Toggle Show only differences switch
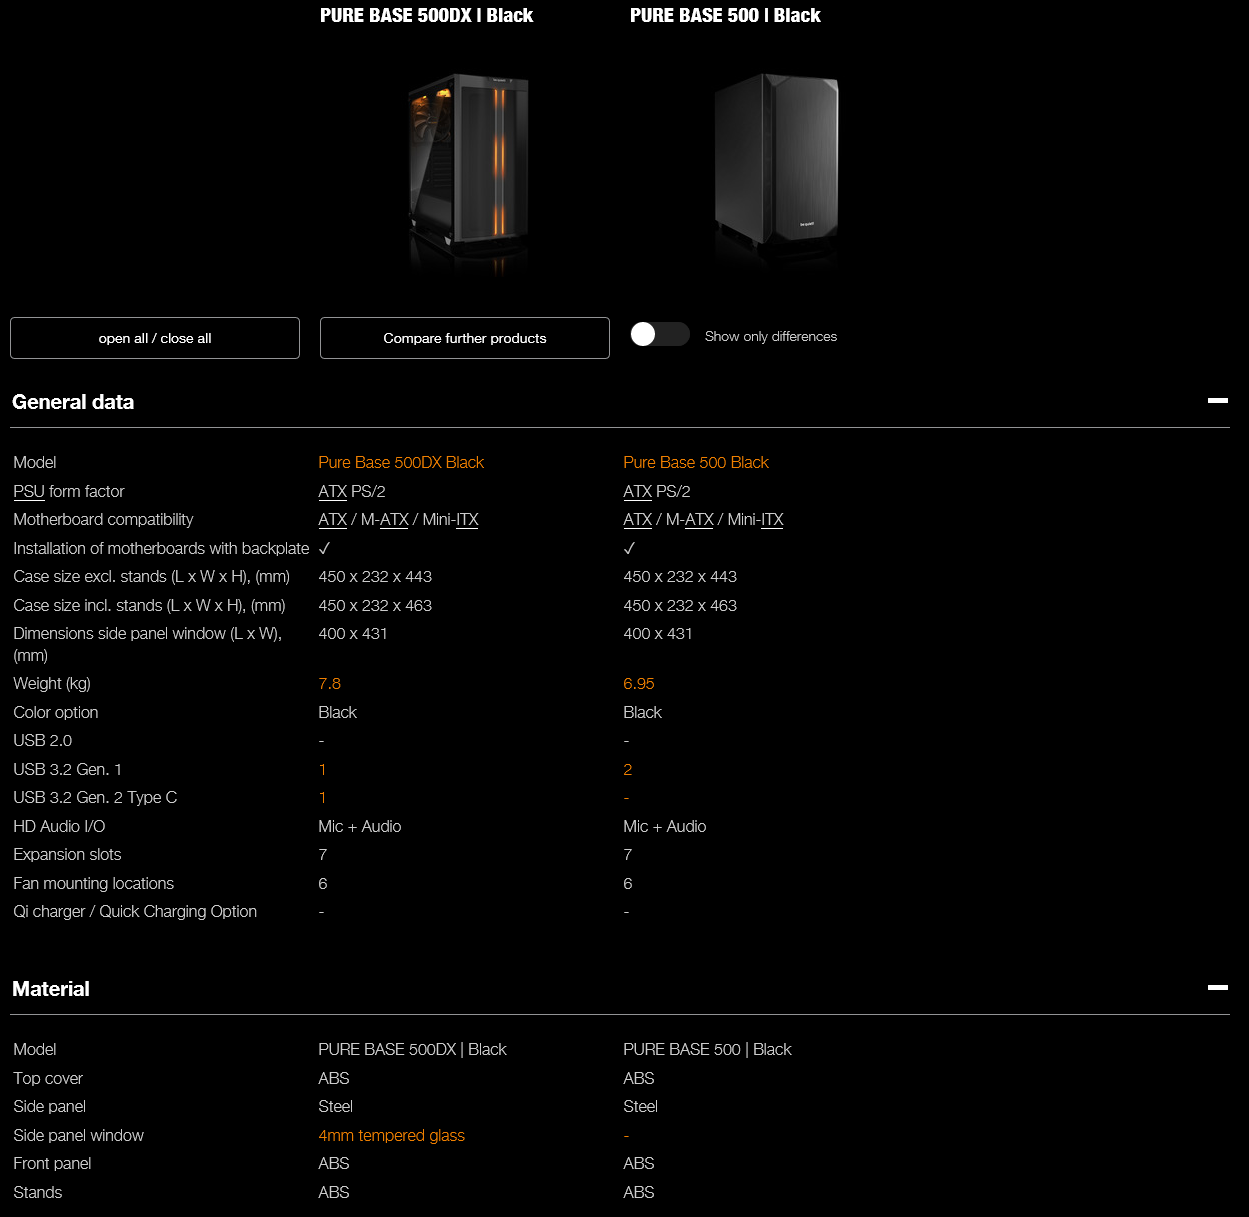The width and height of the screenshot is (1249, 1217). 659,334
